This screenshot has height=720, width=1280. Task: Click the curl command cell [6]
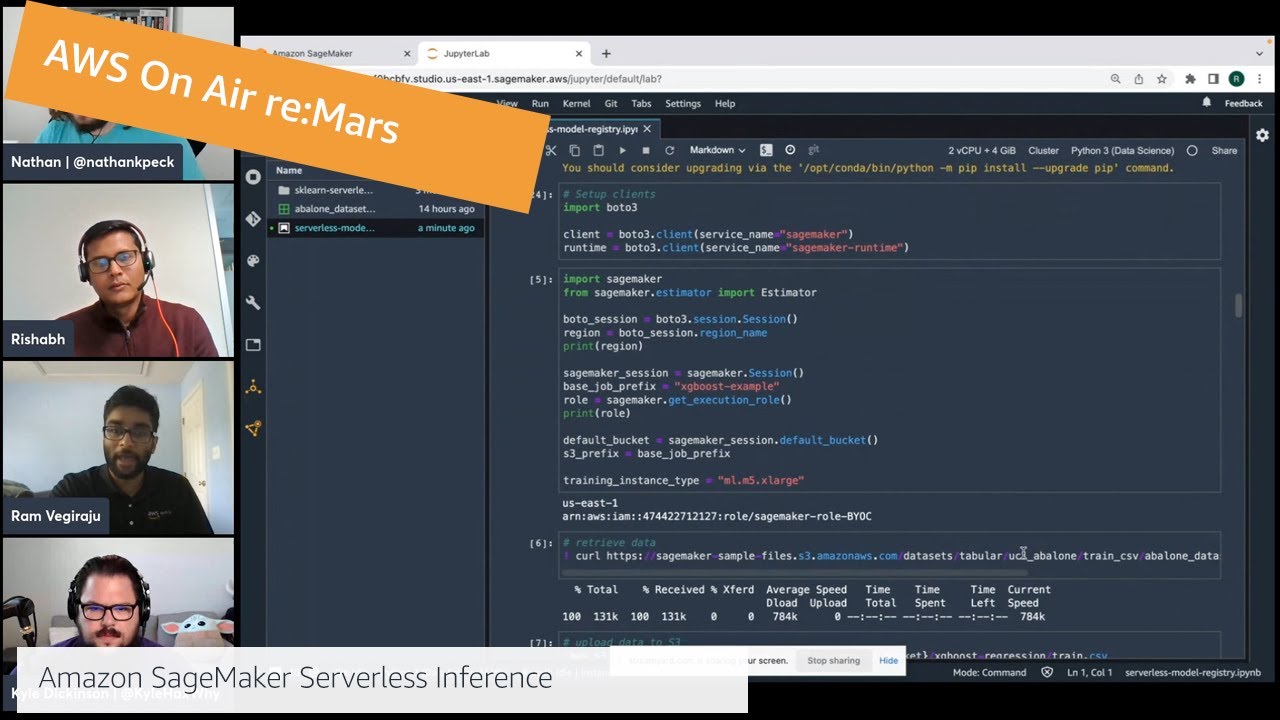[890, 555]
